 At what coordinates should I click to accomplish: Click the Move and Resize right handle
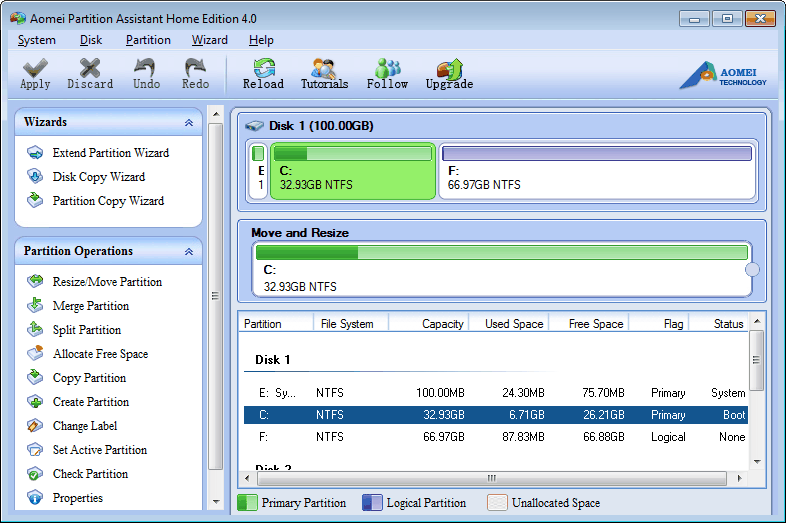[752, 270]
